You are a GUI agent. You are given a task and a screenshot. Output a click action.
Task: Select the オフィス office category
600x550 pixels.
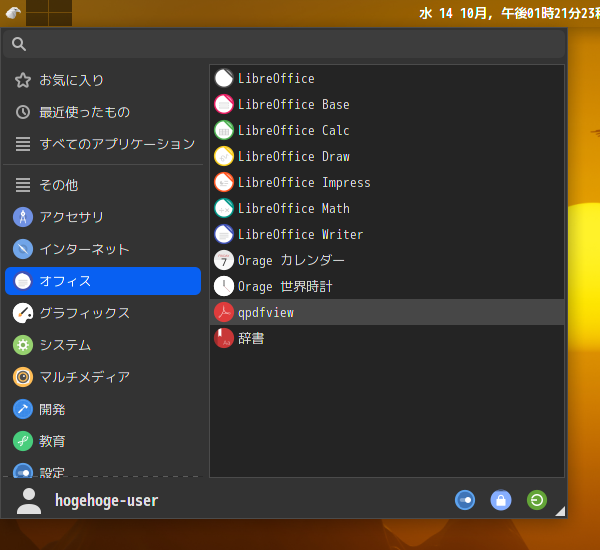click(103, 281)
